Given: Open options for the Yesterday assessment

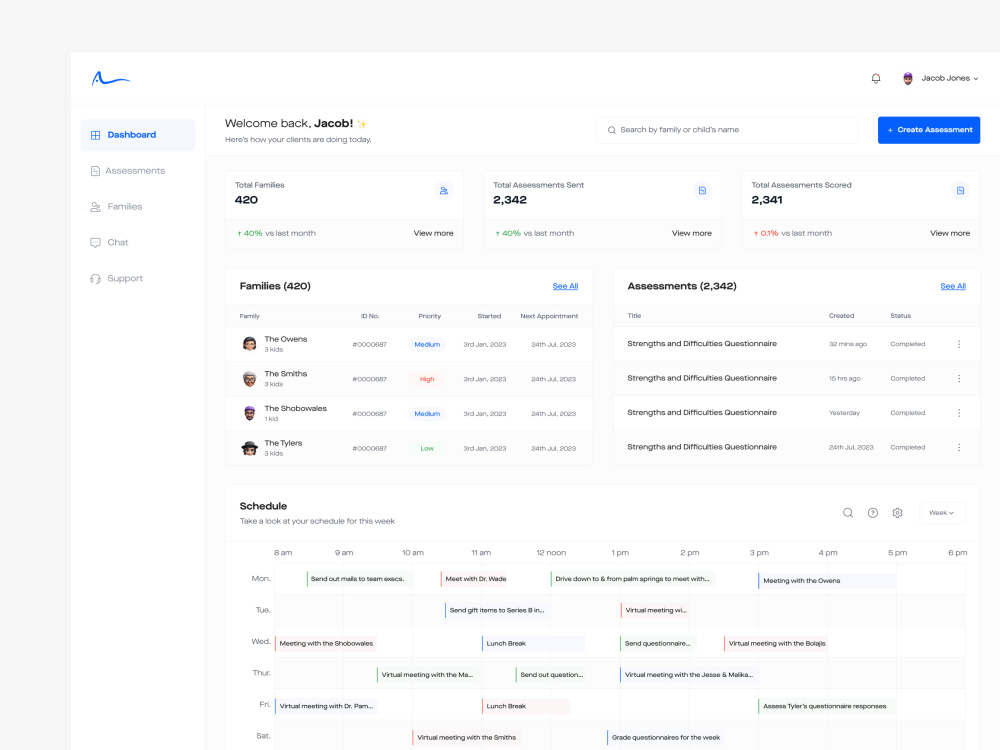Looking at the screenshot, I should point(959,413).
